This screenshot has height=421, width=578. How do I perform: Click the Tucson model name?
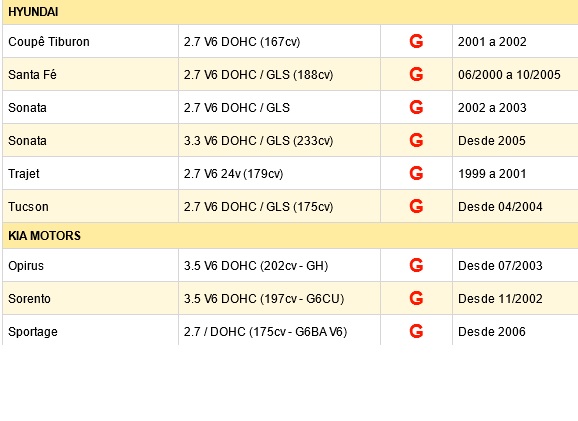(x=28, y=207)
